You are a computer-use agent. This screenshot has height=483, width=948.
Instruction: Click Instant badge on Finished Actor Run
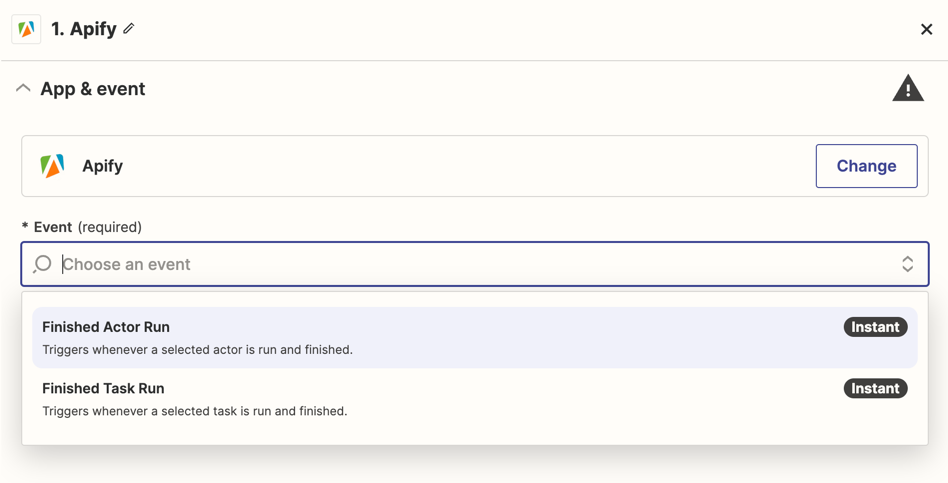point(875,327)
